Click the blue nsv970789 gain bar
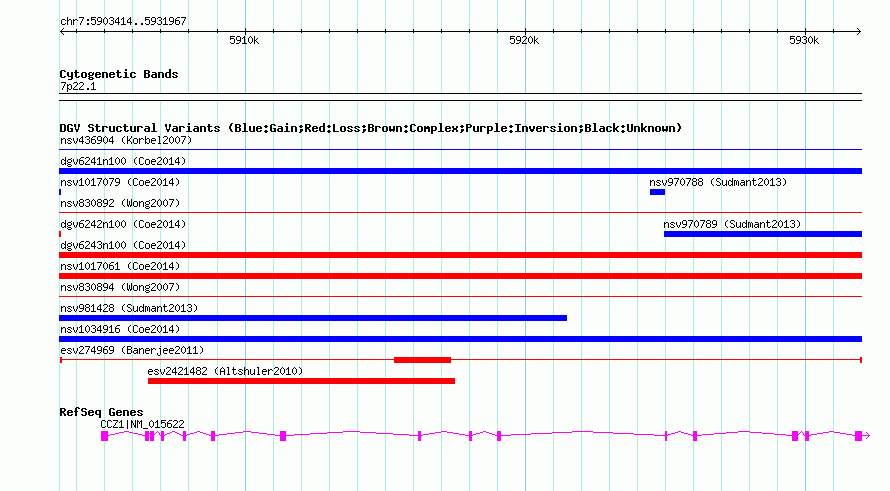 coord(763,234)
